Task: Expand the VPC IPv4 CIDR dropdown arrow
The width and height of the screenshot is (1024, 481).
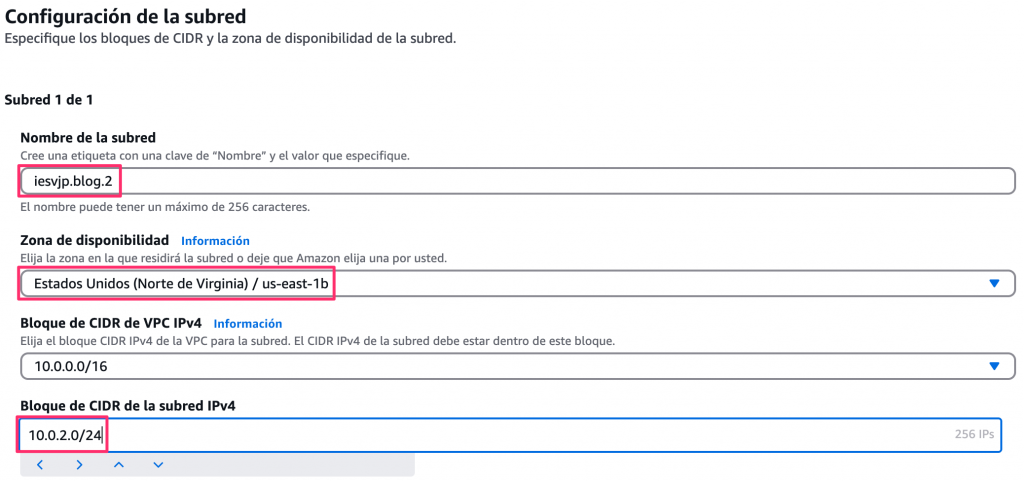Action: (993, 367)
